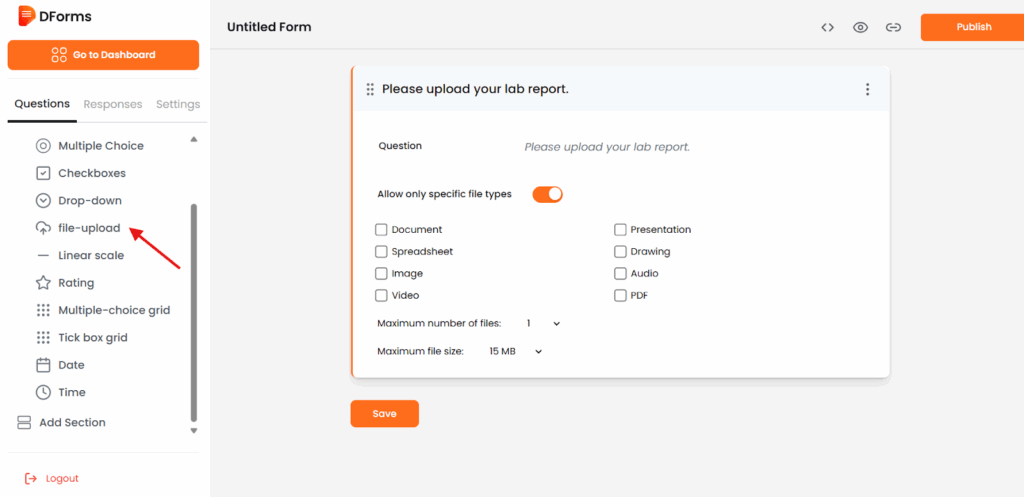Image resolution: width=1024 pixels, height=497 pixels.
Task: Check the Document file type checkbox
Action: click(x=381, y=230)
